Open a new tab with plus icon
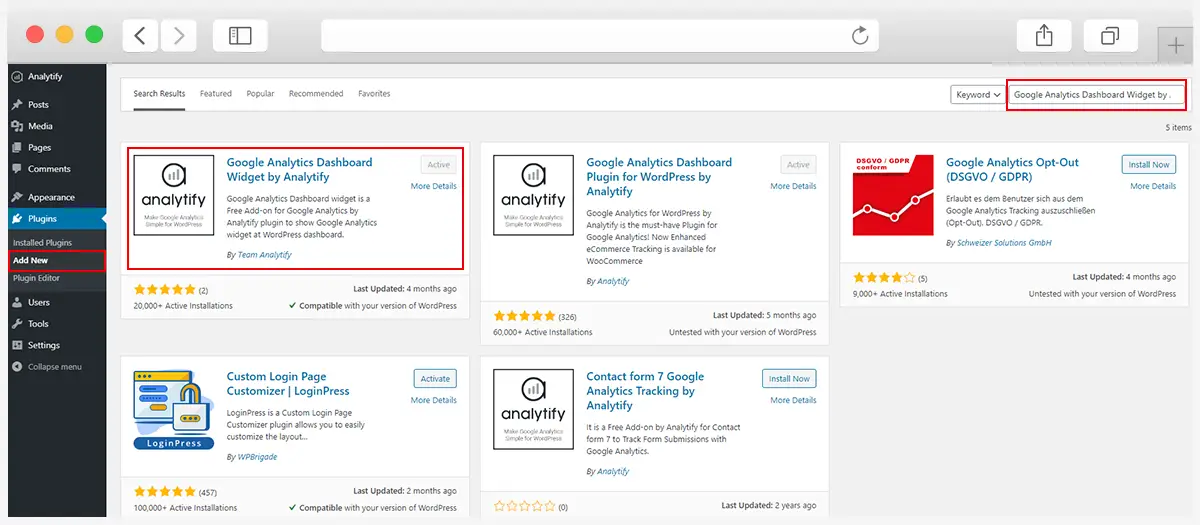1200x525 pixels. 1176,45
